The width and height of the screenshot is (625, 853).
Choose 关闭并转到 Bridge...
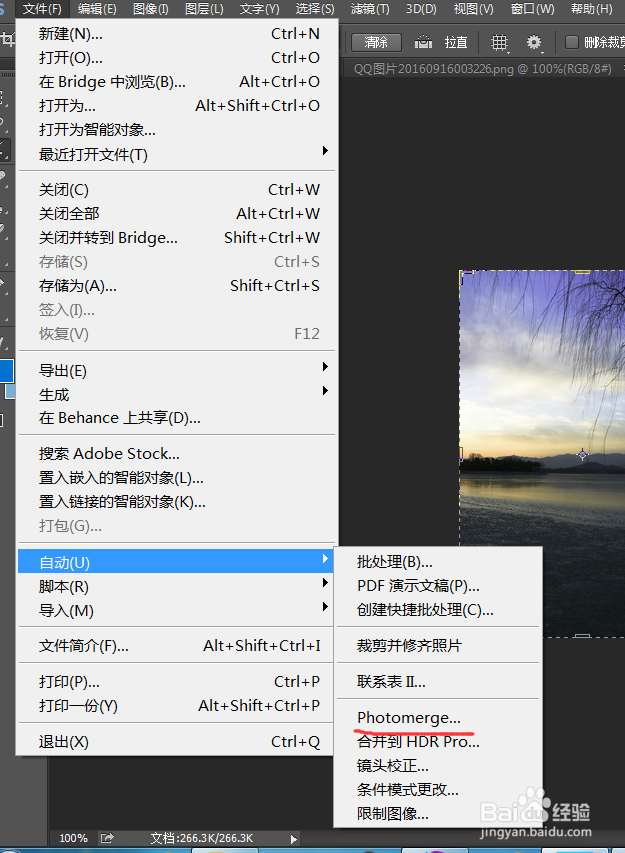pyautogui.click(x=178, y=237)
